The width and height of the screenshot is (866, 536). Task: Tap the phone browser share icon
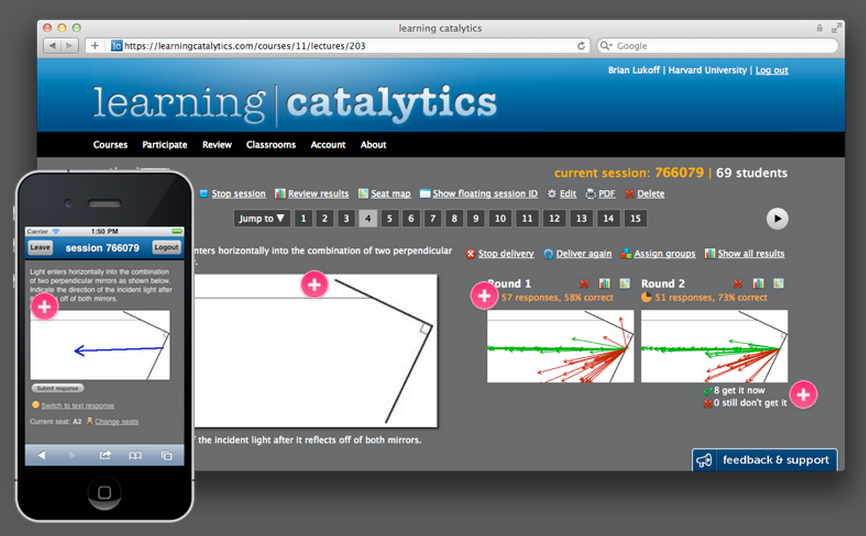(x=105, y=455)
